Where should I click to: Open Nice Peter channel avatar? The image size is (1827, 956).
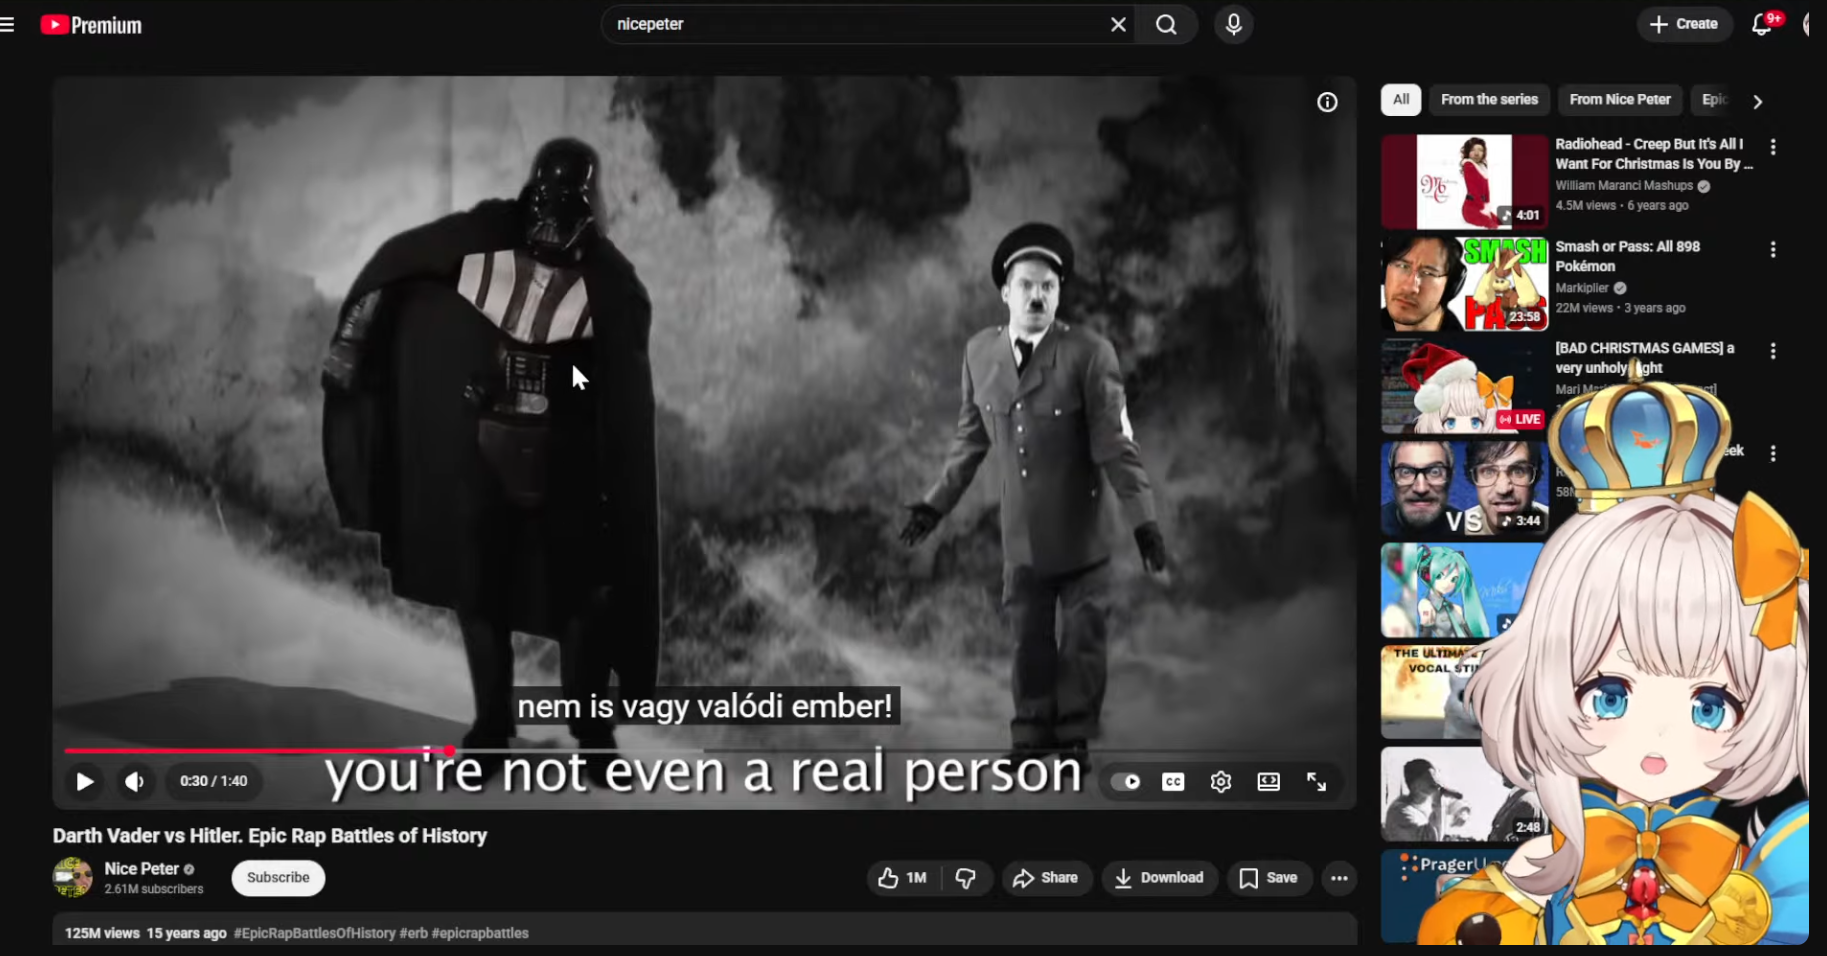click(x=72, y=878)
